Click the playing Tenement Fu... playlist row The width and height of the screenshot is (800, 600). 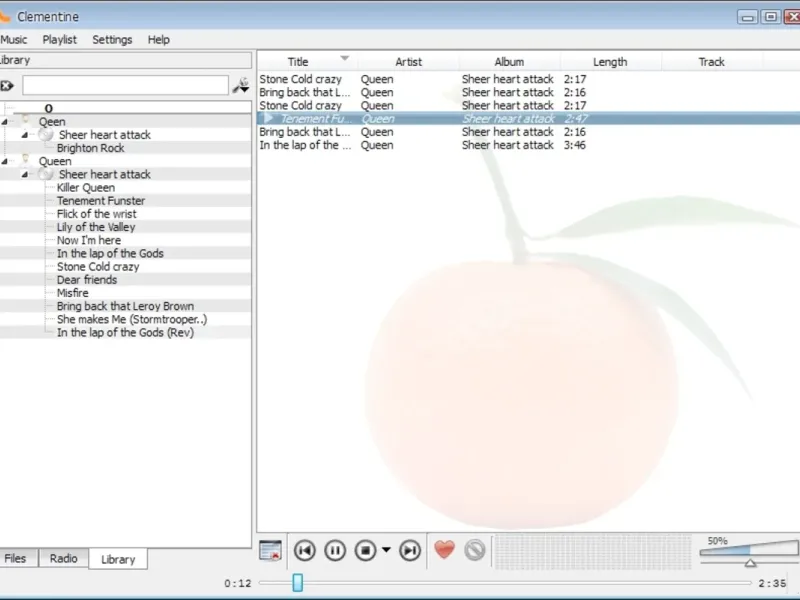point(529,118)
